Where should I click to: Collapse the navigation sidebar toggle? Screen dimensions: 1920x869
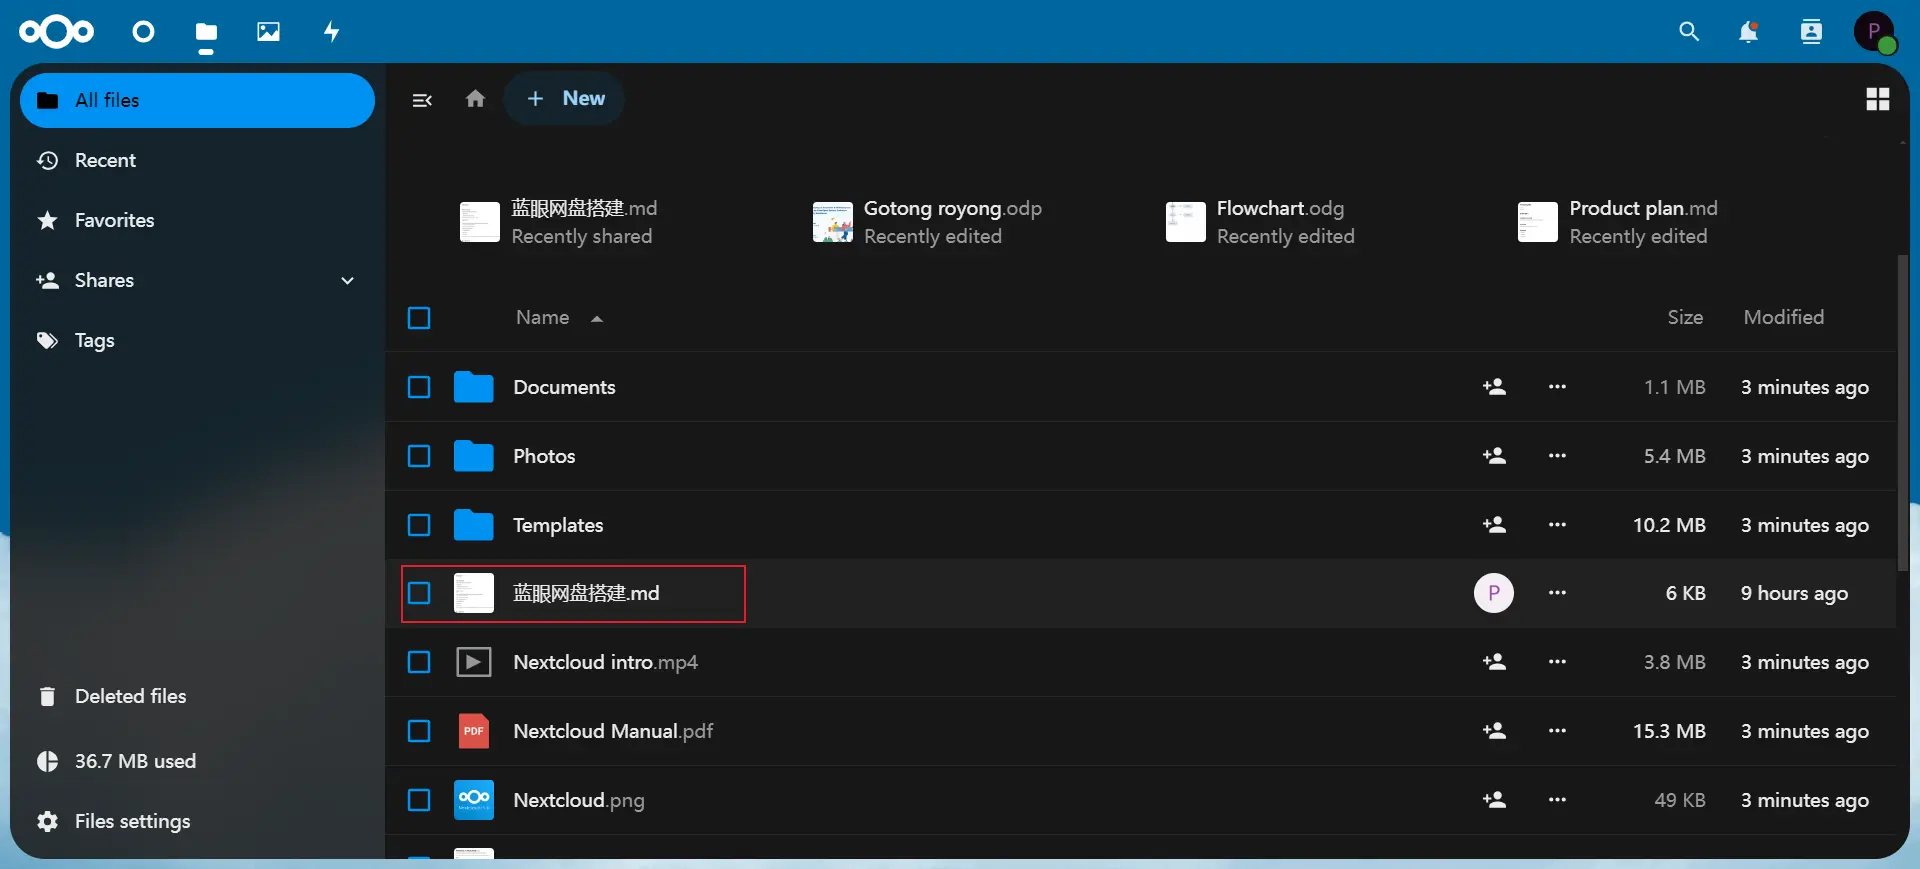(x=422, y=100)
